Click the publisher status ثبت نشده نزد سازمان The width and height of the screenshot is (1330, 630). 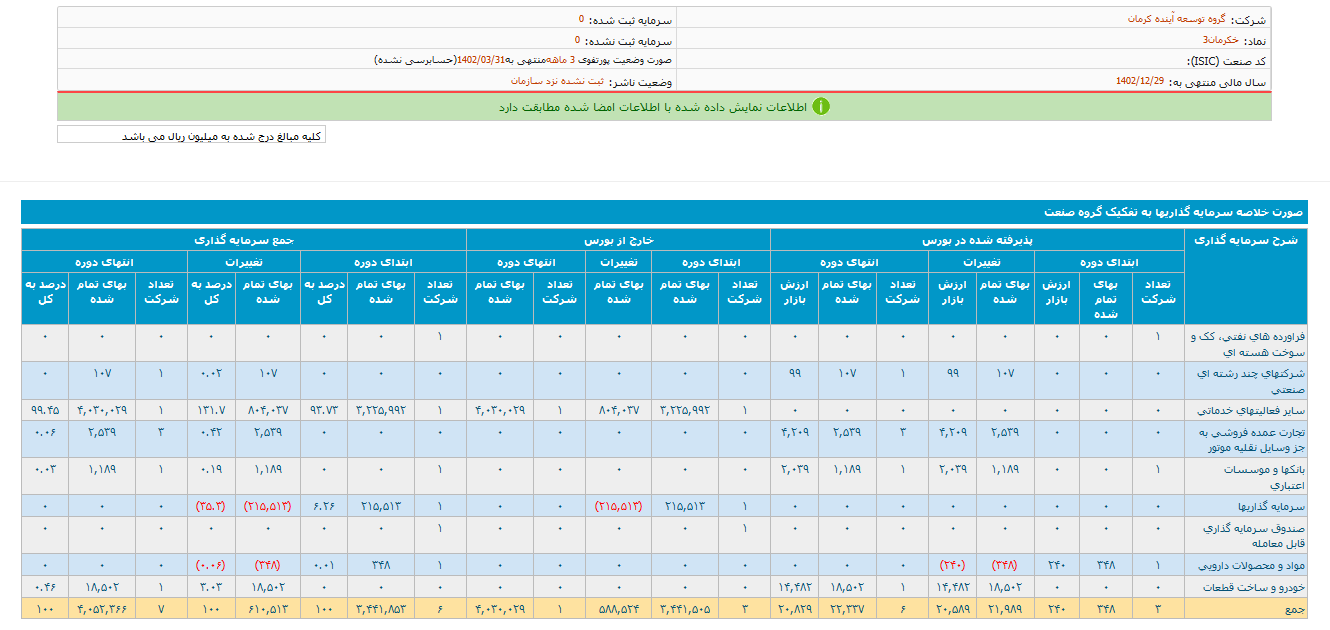557,81
